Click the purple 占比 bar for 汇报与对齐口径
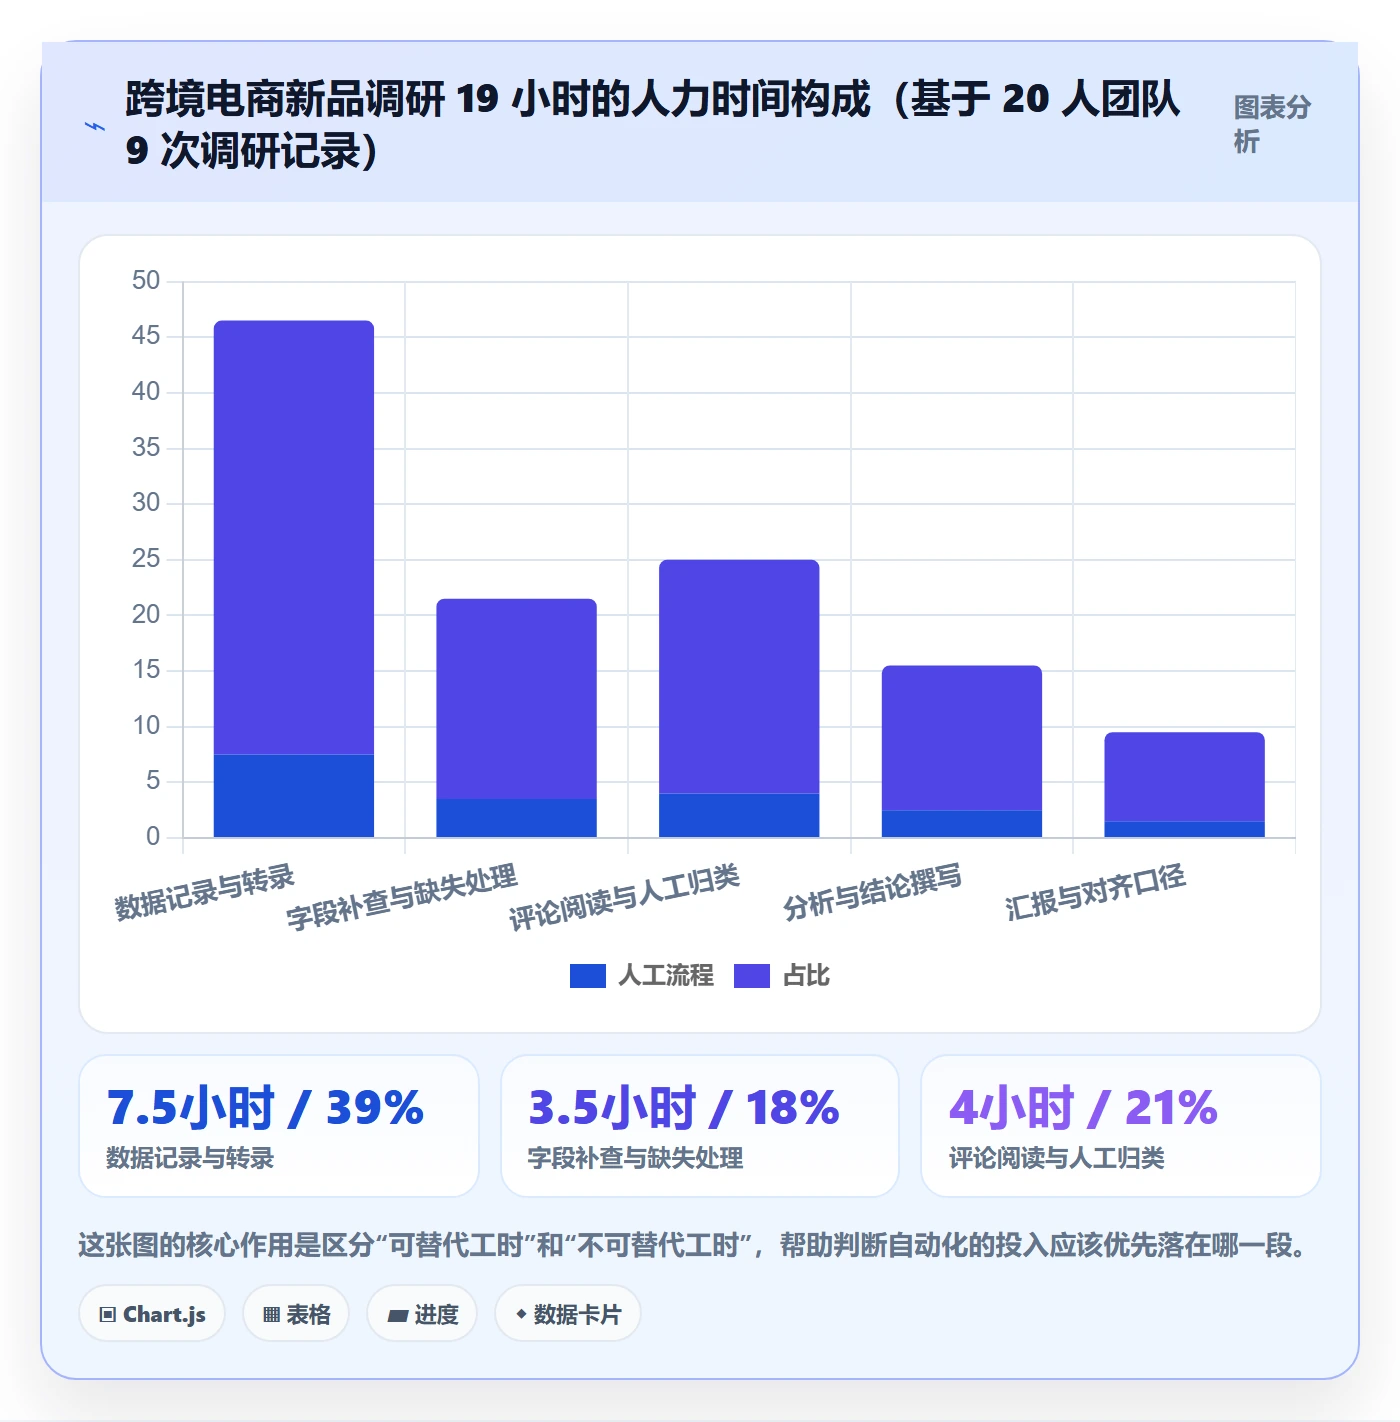 [x=1185, y=777]
